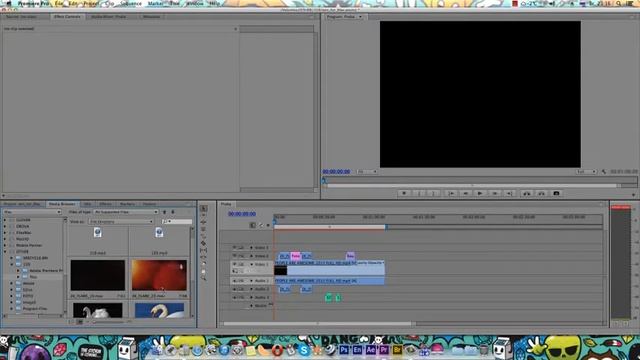Open the Sequence menu
This screenshot has height=360, width=640.
coord(131,3)
